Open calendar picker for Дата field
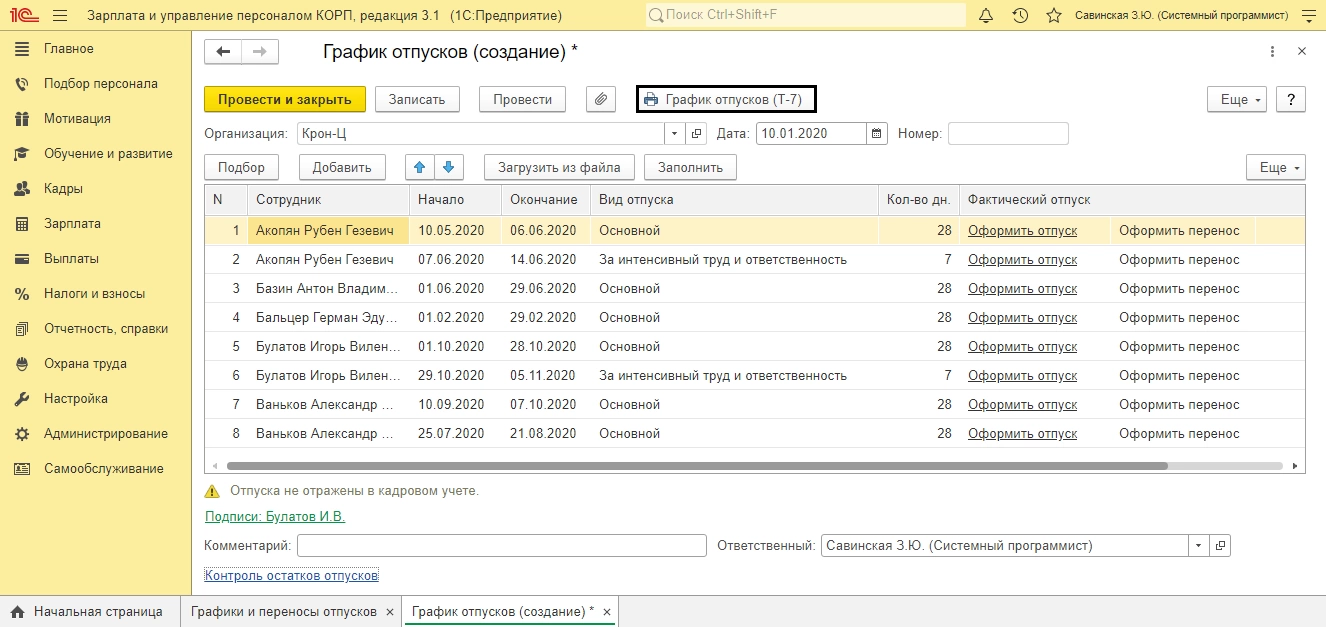Screen dimensions: 1326x627 (877, 133)
